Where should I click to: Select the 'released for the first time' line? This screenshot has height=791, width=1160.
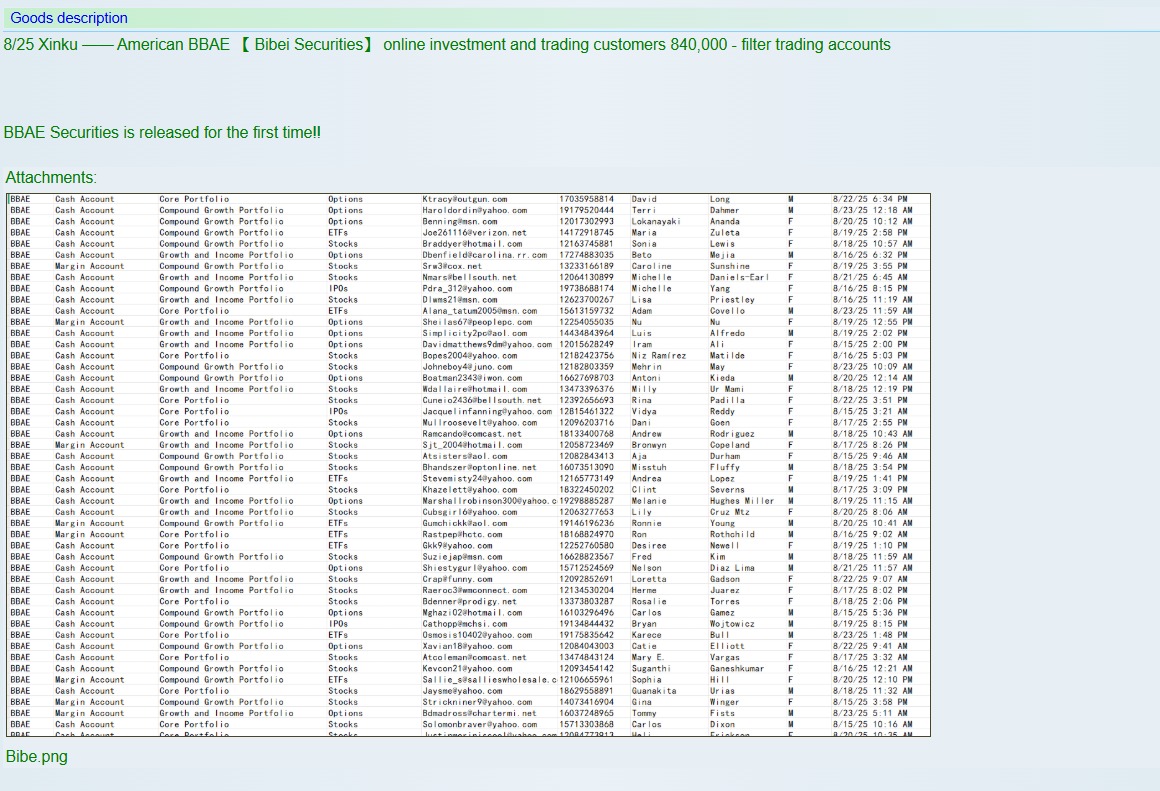tap(162, 132)
